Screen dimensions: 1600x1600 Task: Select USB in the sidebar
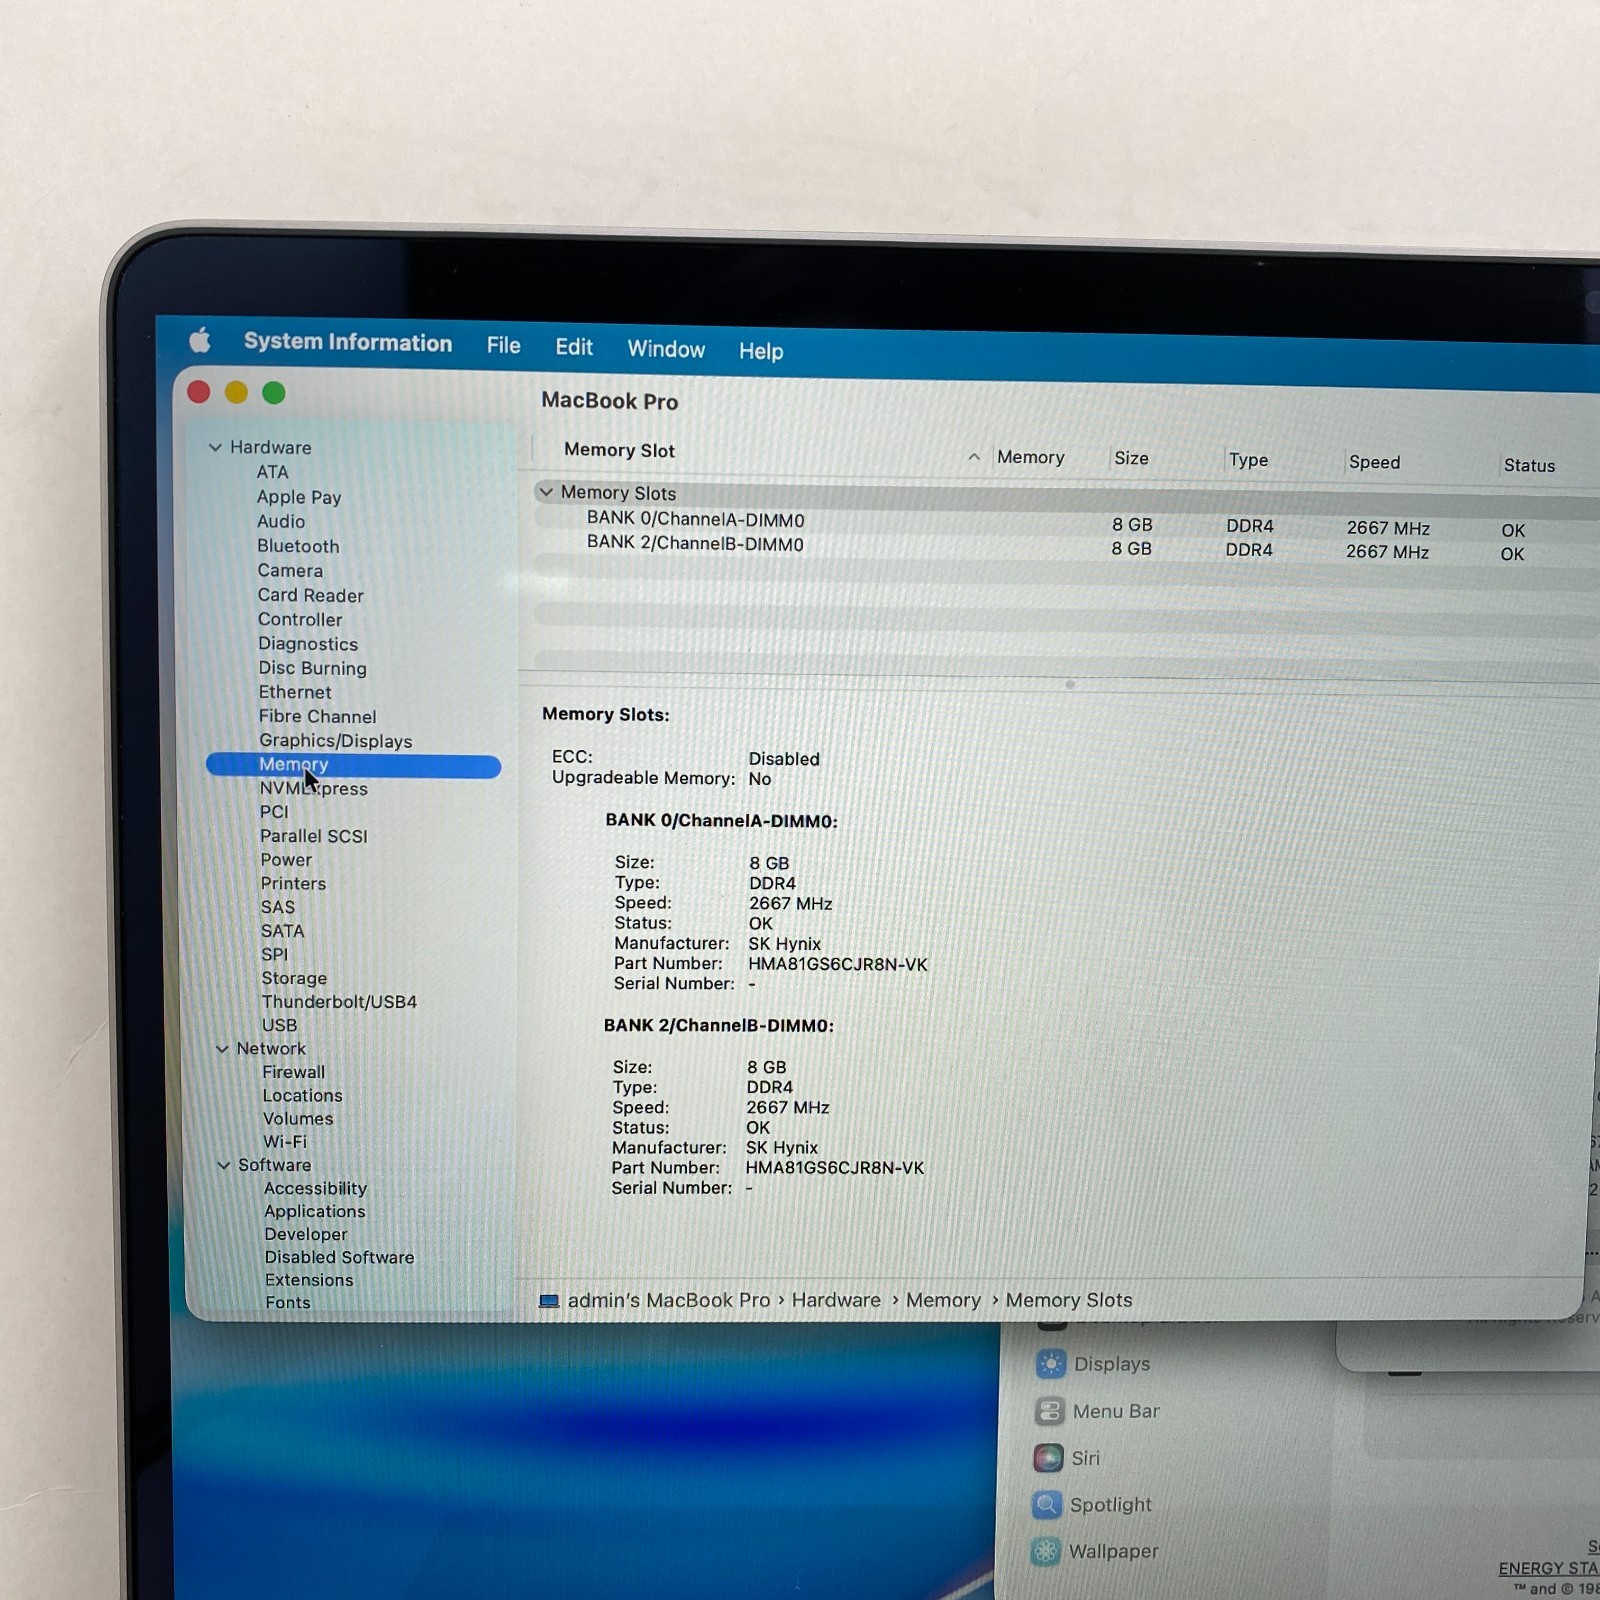tap(279, 1025)
